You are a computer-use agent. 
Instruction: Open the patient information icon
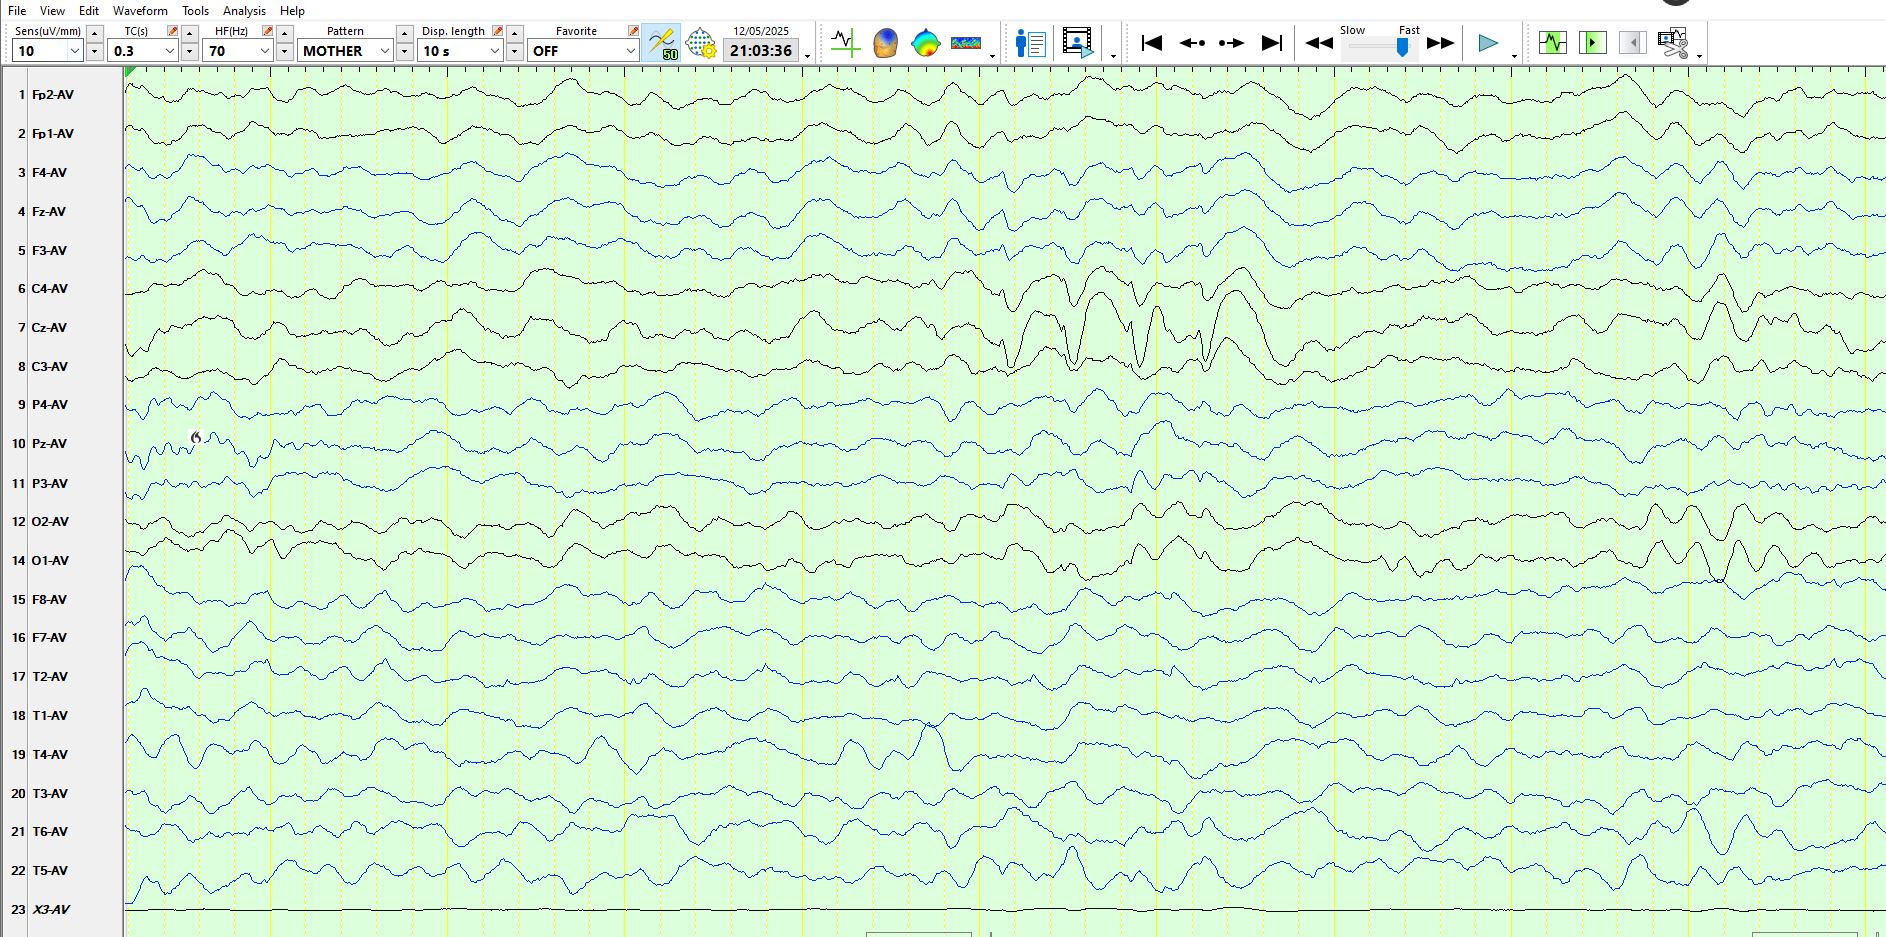click(x=1030, y=43)
